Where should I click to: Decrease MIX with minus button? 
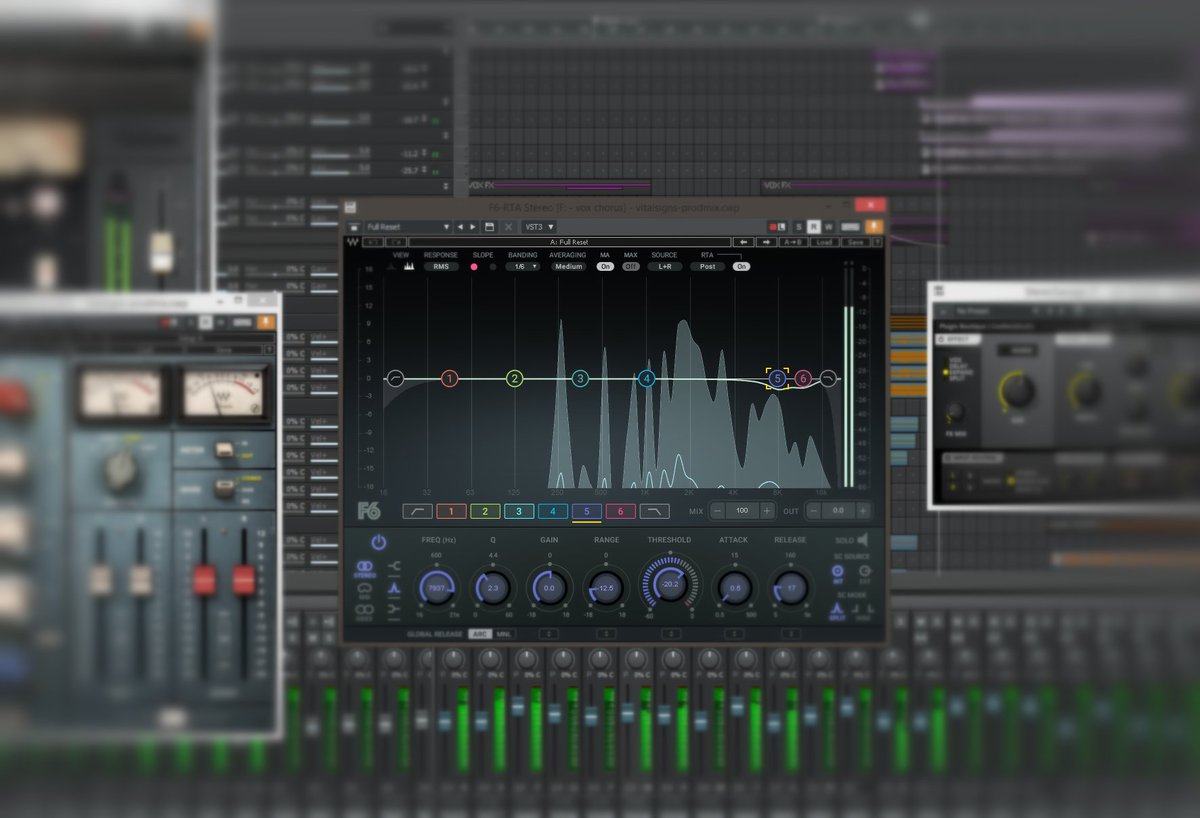pos(717,511)
